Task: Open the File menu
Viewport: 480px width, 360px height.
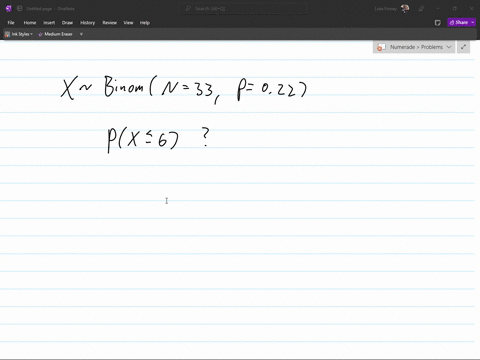Action: pyautogui.click(x=11, y=23)
